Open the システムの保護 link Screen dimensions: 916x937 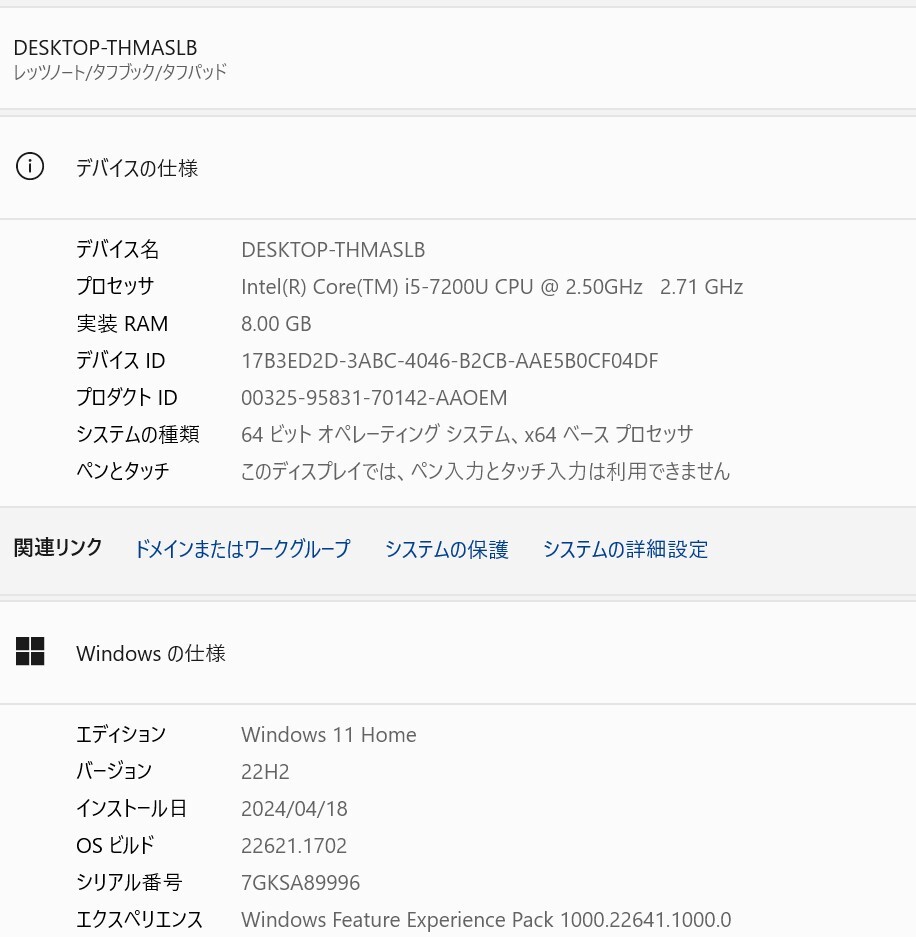[446, 549]
